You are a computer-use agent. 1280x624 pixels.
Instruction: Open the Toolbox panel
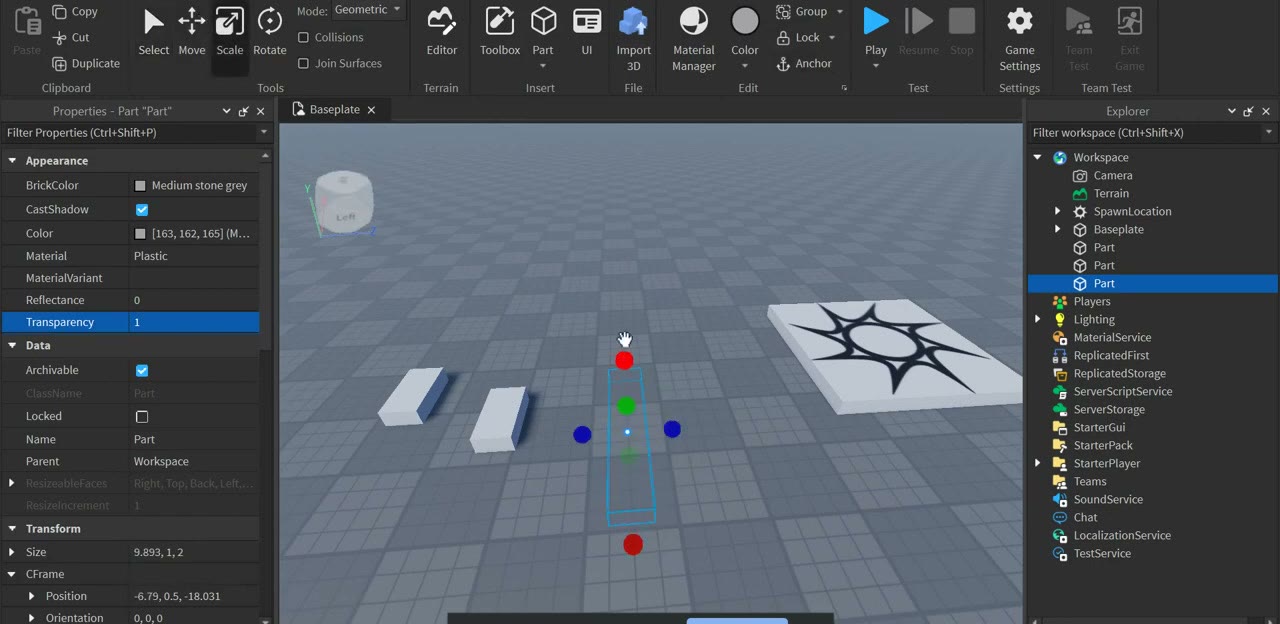tap(500, 32)
